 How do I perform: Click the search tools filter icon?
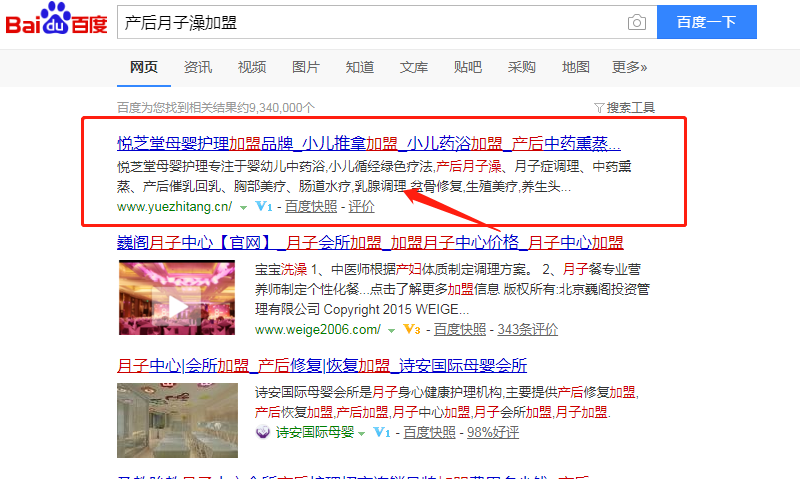click(599, 107)
